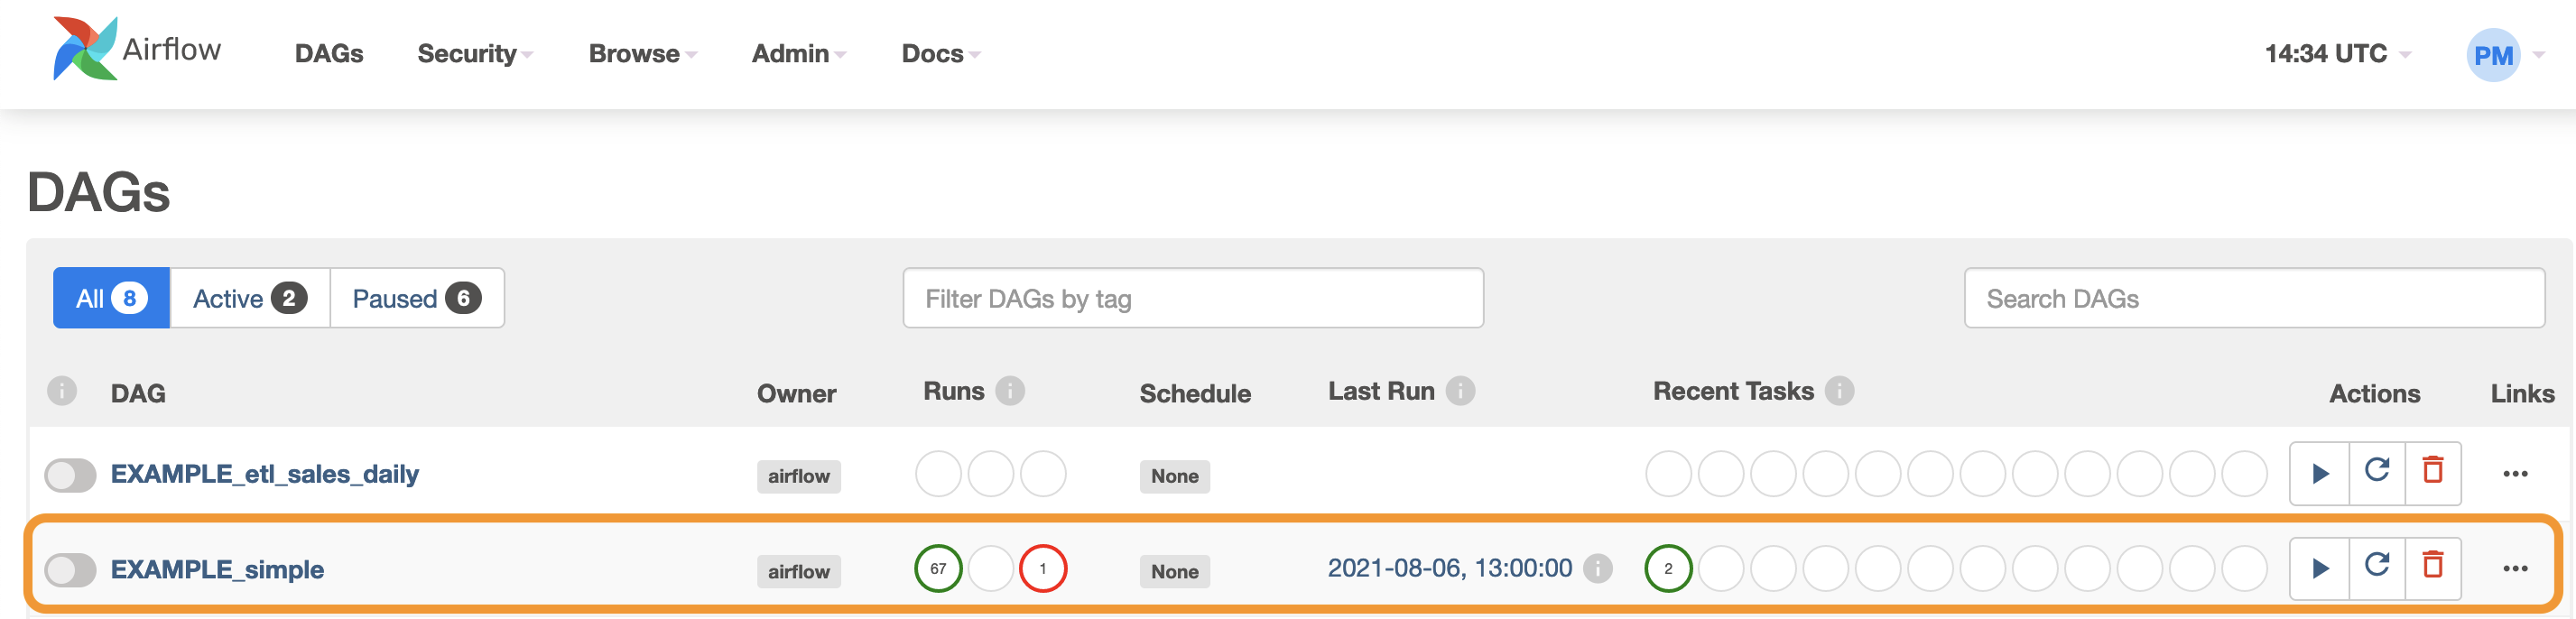
Task: Click the info icon beside last run date
Action: click(x=1598, y=568)
